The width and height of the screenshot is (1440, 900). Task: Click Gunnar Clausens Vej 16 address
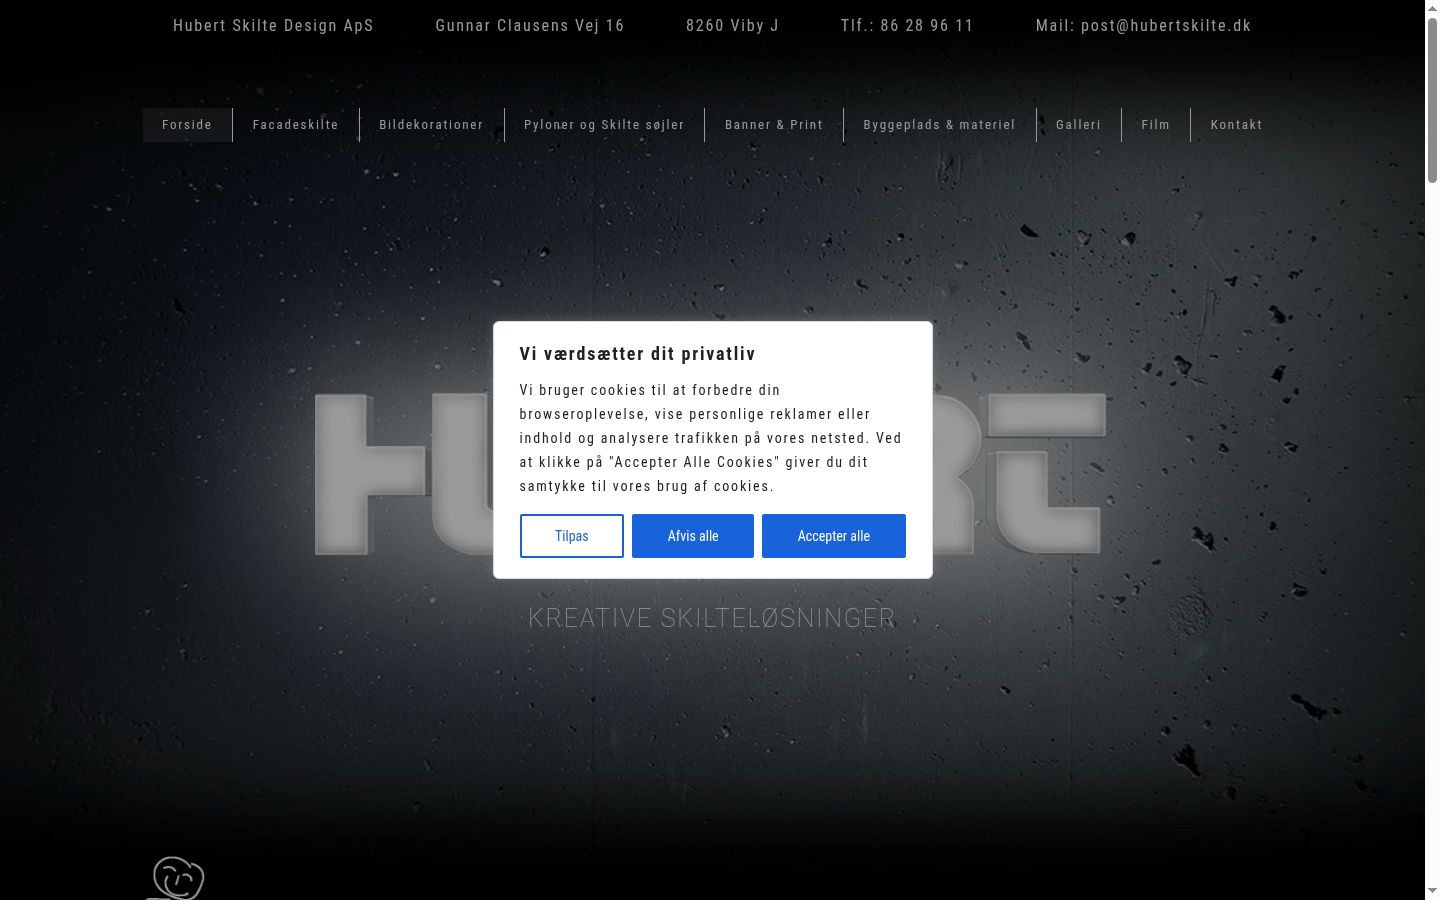530,26
